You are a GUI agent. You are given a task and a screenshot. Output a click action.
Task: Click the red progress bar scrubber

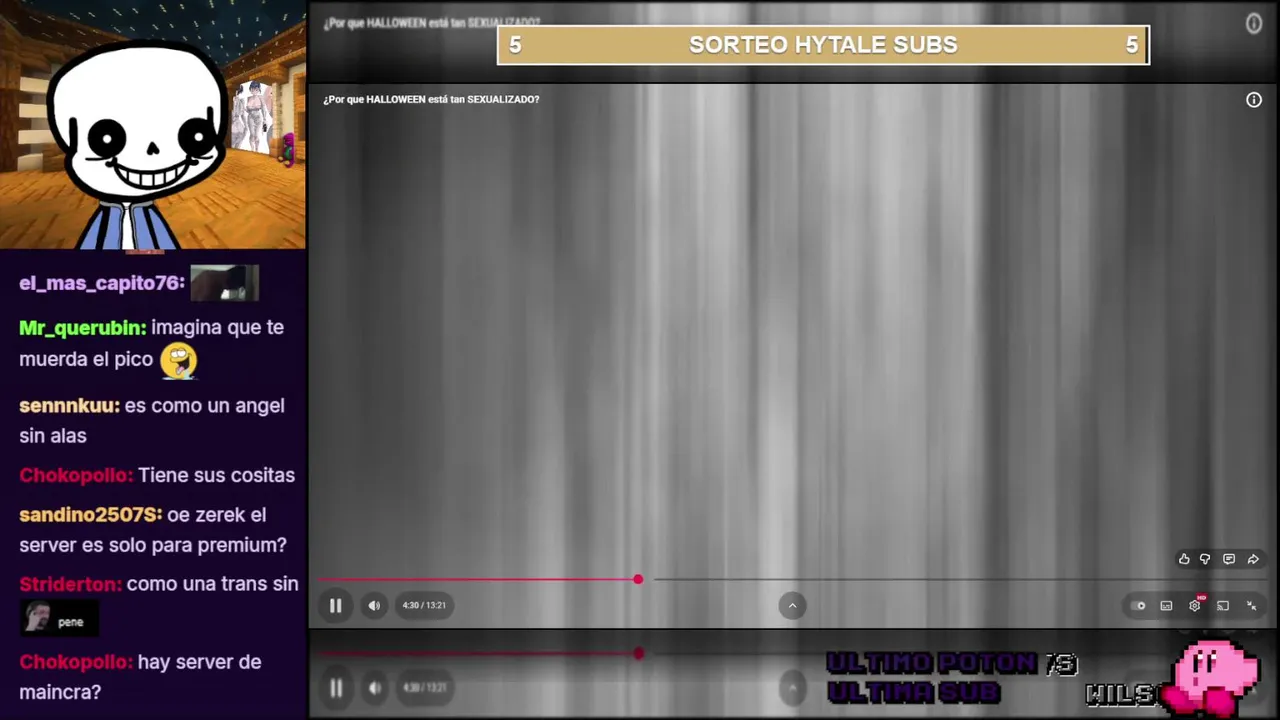(x=638, y=579)
